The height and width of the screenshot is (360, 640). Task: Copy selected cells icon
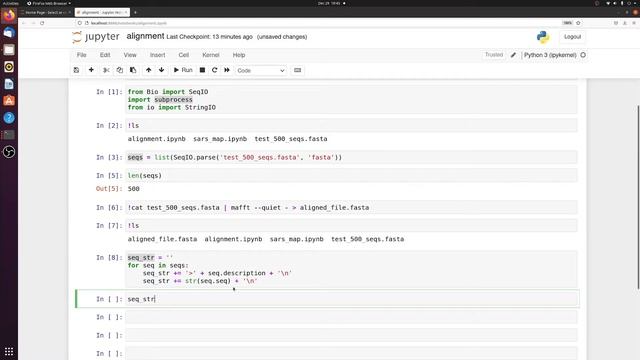tap(120, 70)
